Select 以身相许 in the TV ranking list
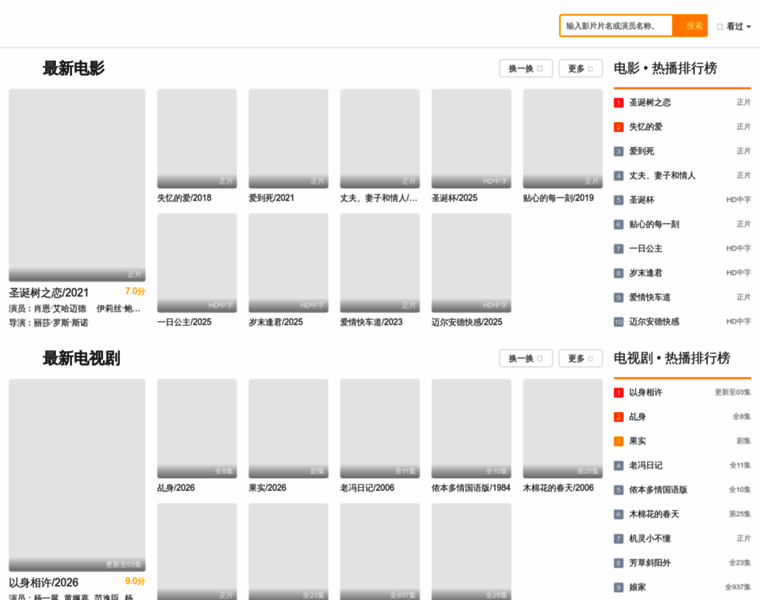 pos(682,392)
